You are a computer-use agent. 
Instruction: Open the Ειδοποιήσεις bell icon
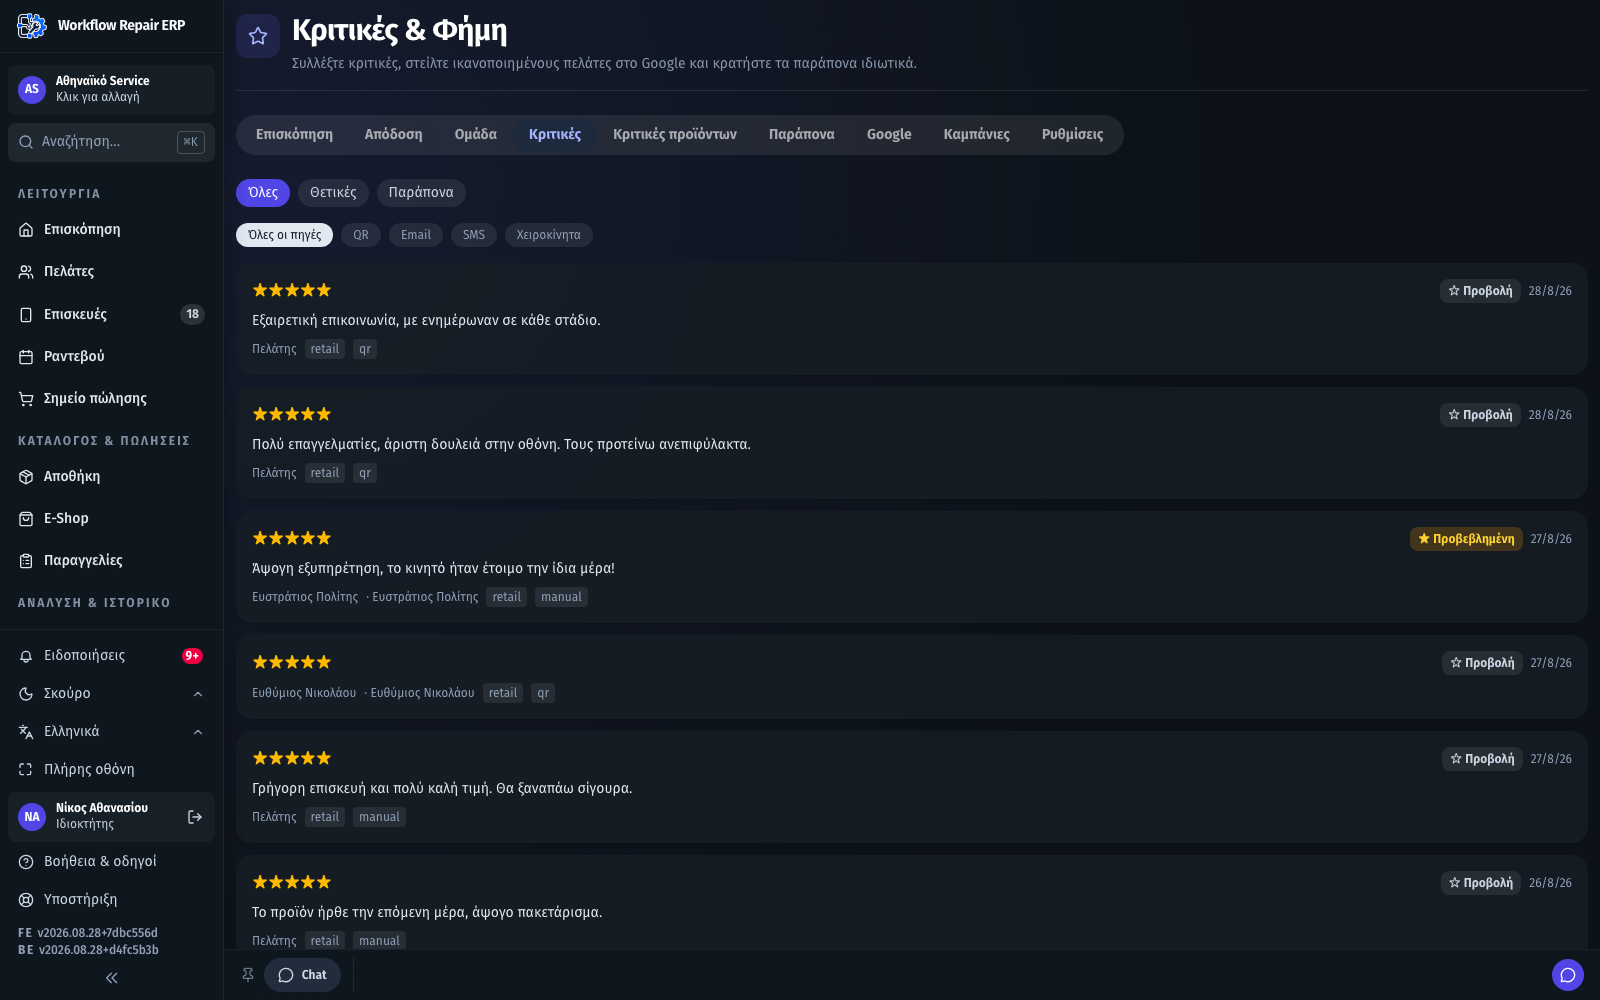pyautogui.click(x=26, y=656)
